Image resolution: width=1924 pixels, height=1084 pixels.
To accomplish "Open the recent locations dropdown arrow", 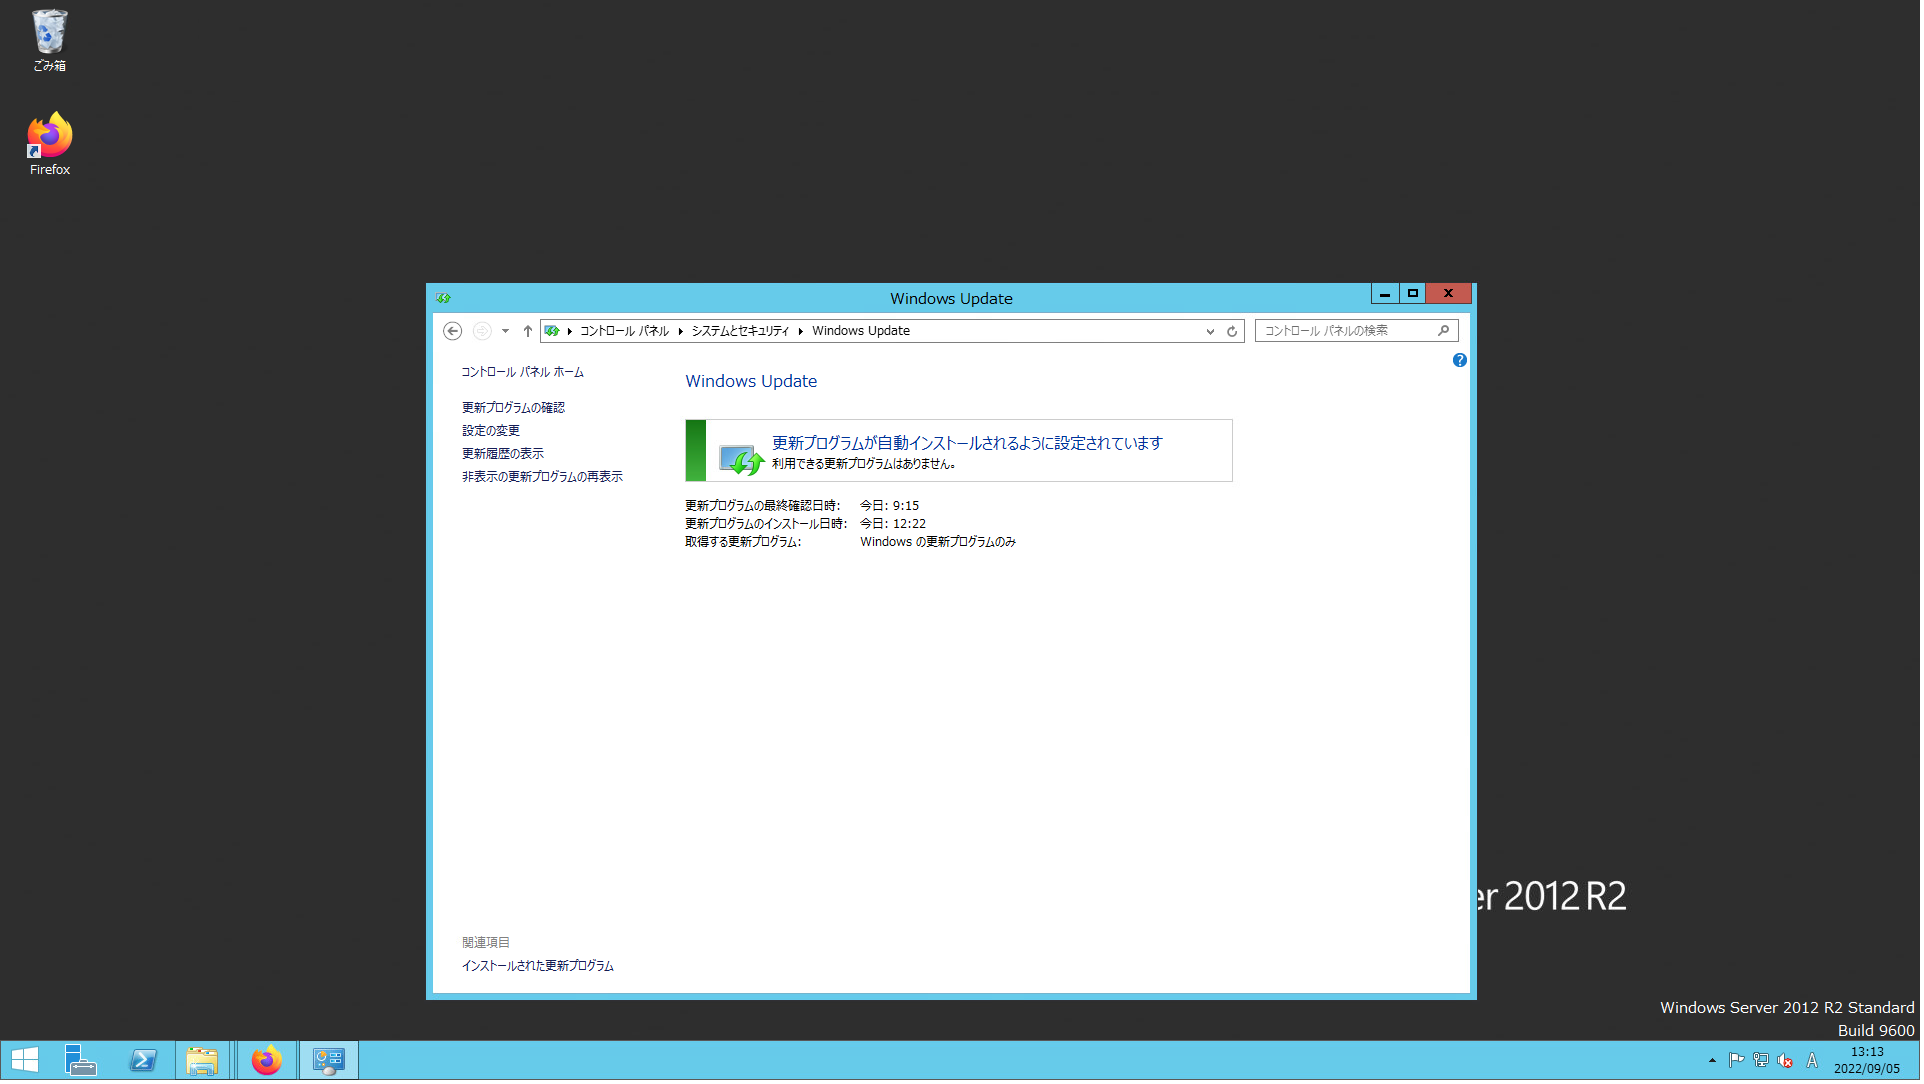I will click(506, 332).
